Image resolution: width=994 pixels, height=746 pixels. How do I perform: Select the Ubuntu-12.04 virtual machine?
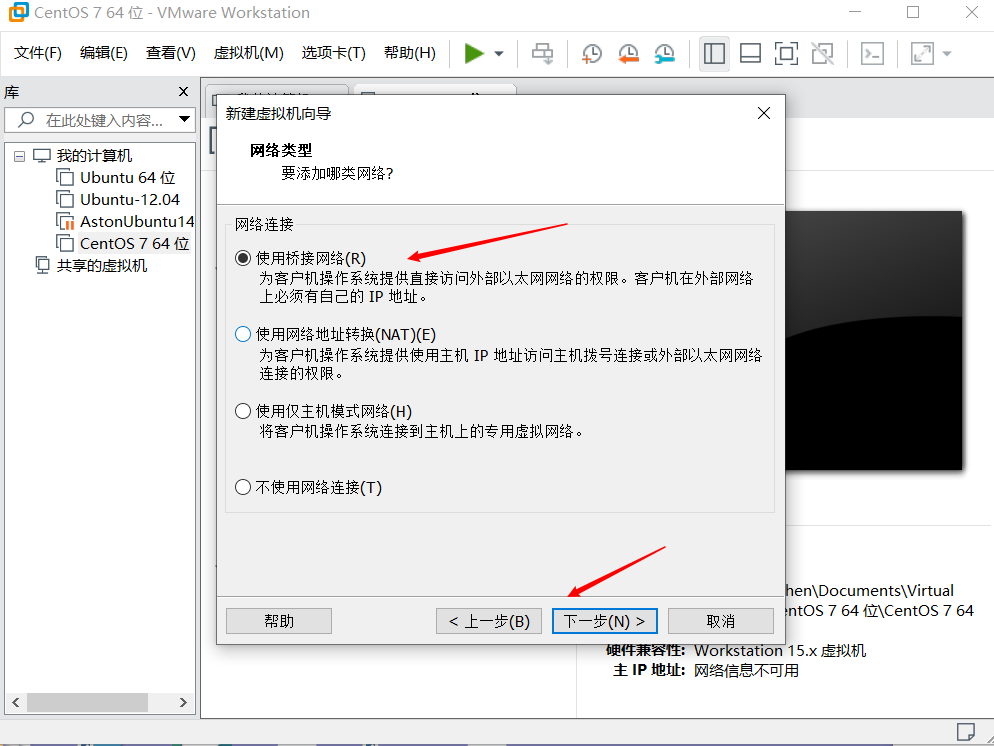[130, 200]
